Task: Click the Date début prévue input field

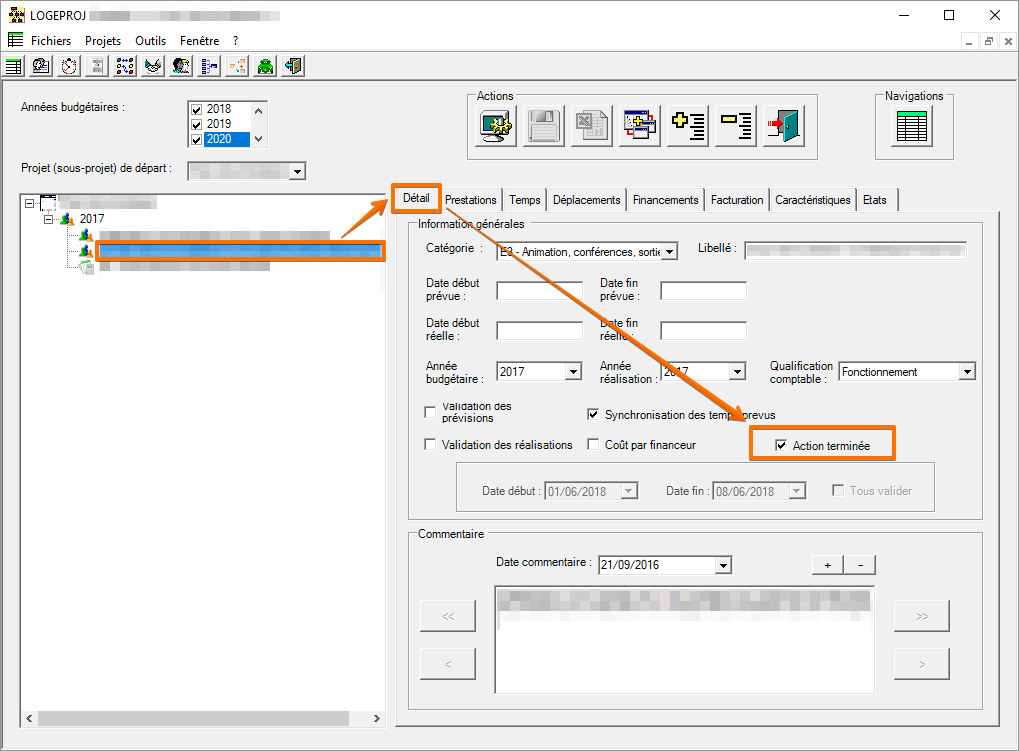Action: point(539,291)
